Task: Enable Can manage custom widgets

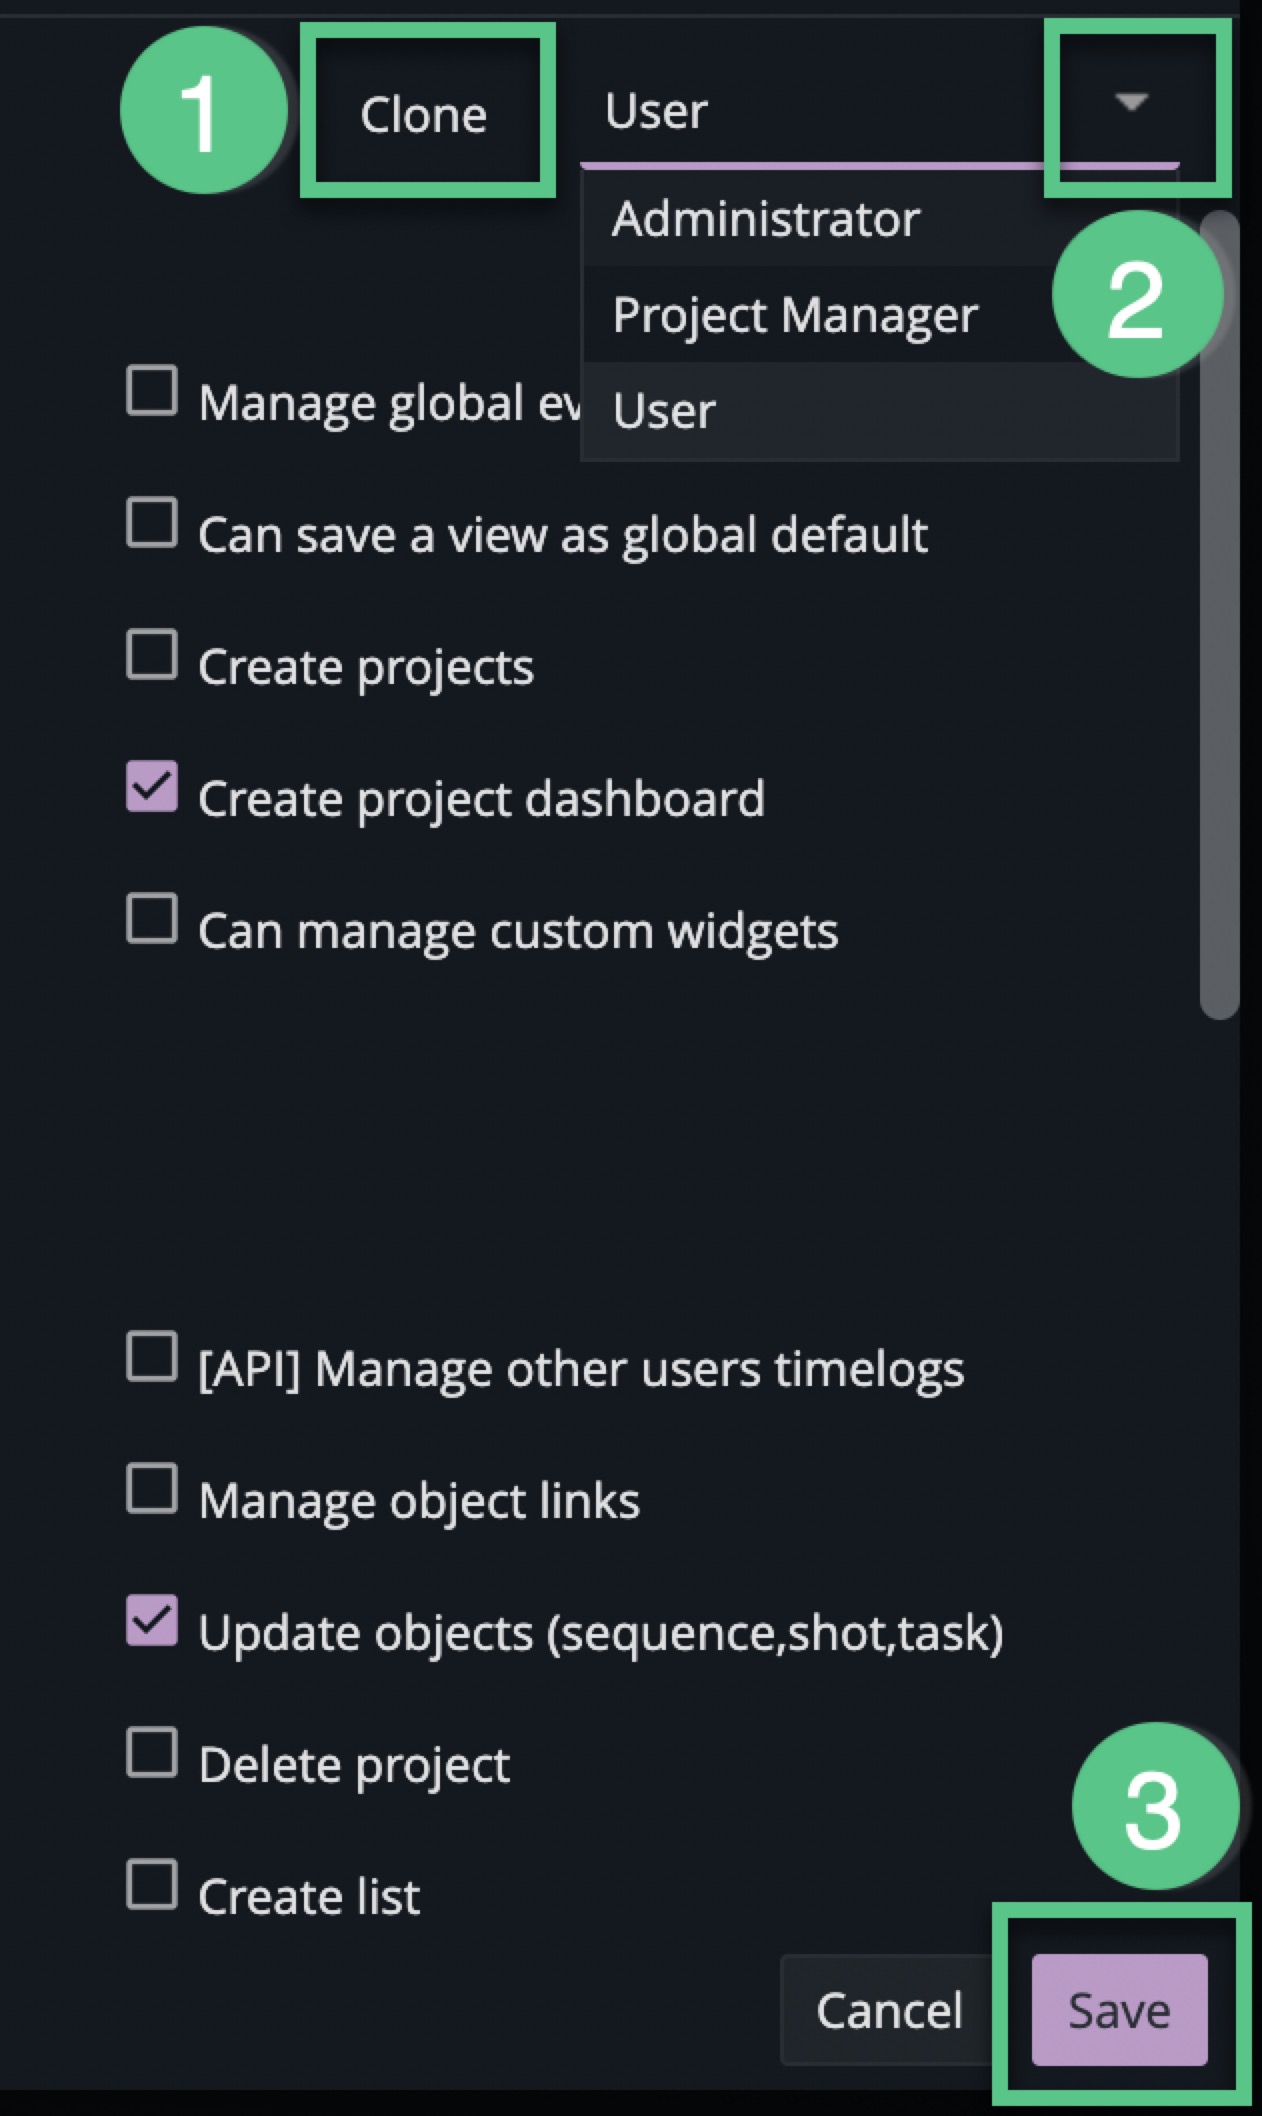Action: click(x=152, y=919)
